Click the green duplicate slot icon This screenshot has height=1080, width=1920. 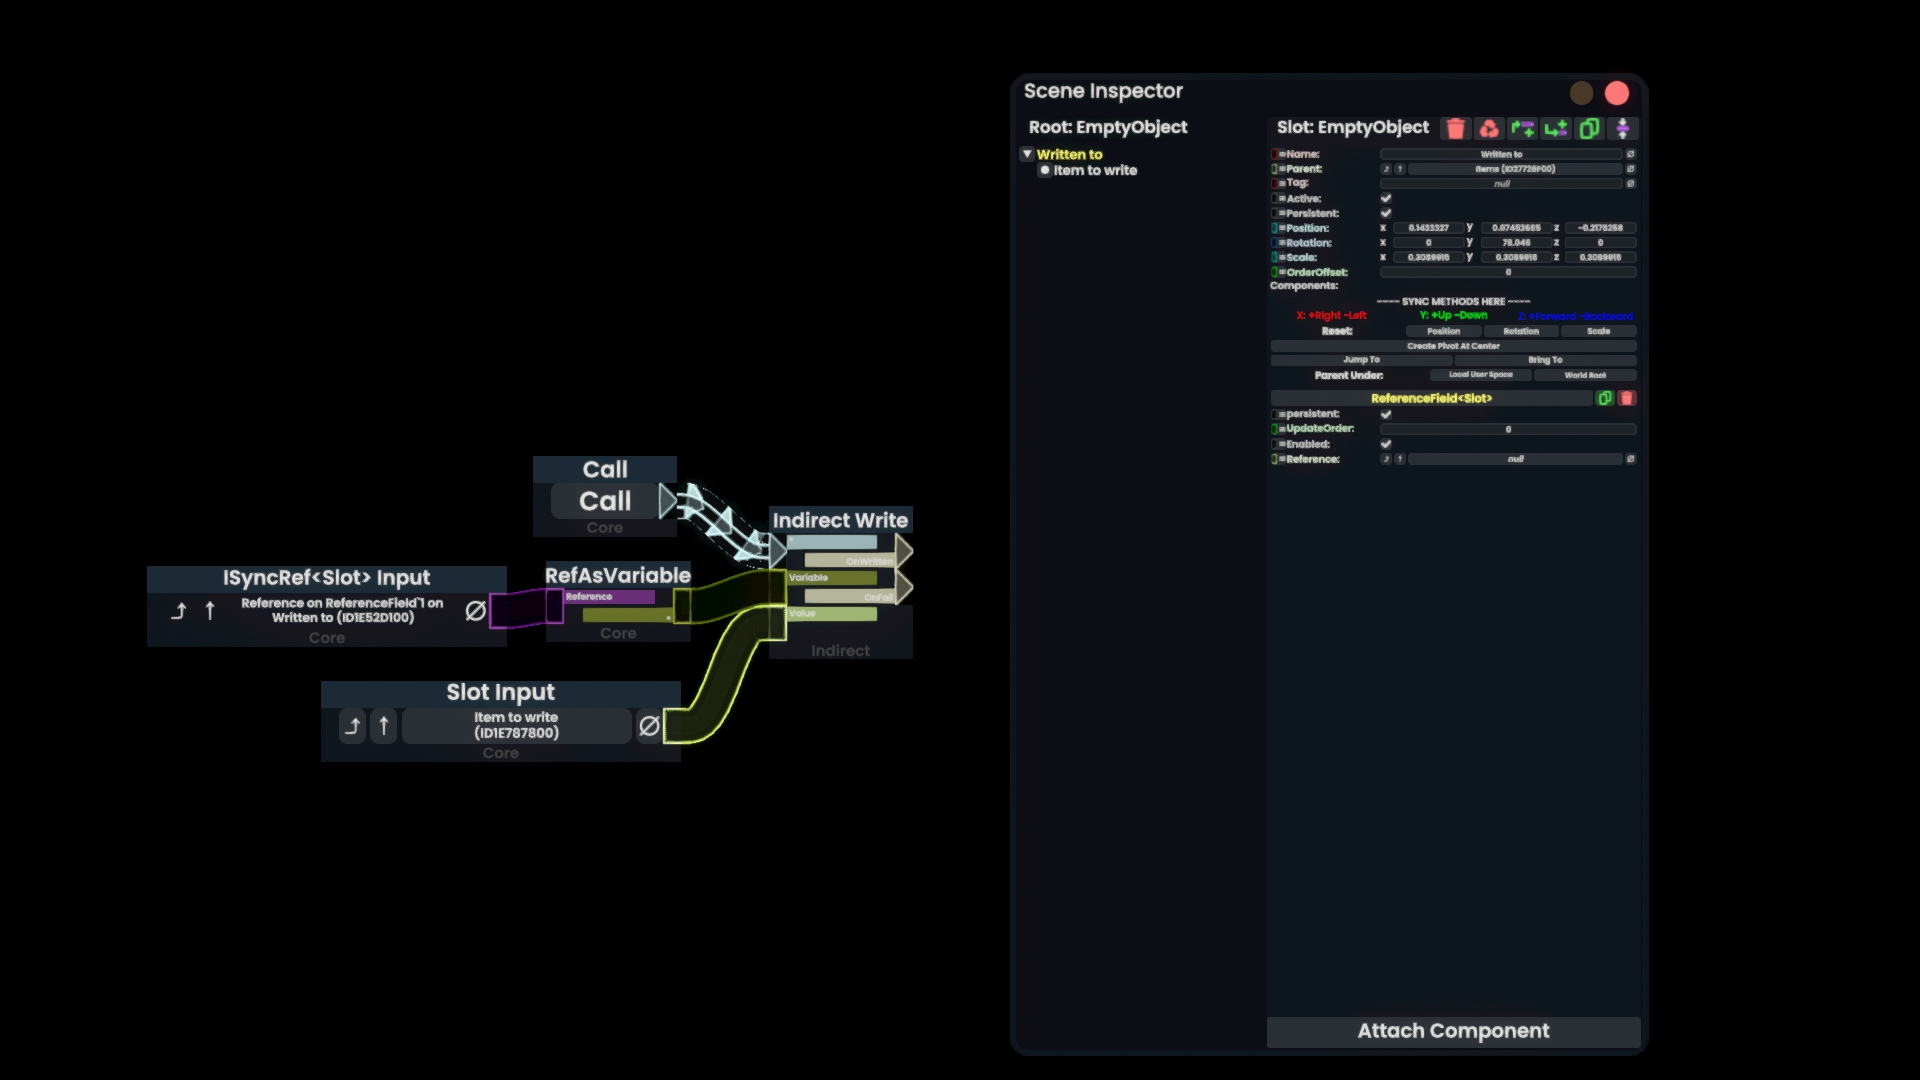(x=1589, y=128)
